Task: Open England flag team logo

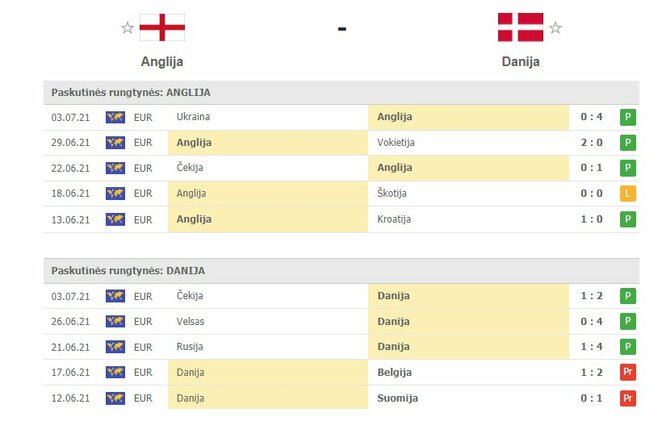Action: (162, 27)
